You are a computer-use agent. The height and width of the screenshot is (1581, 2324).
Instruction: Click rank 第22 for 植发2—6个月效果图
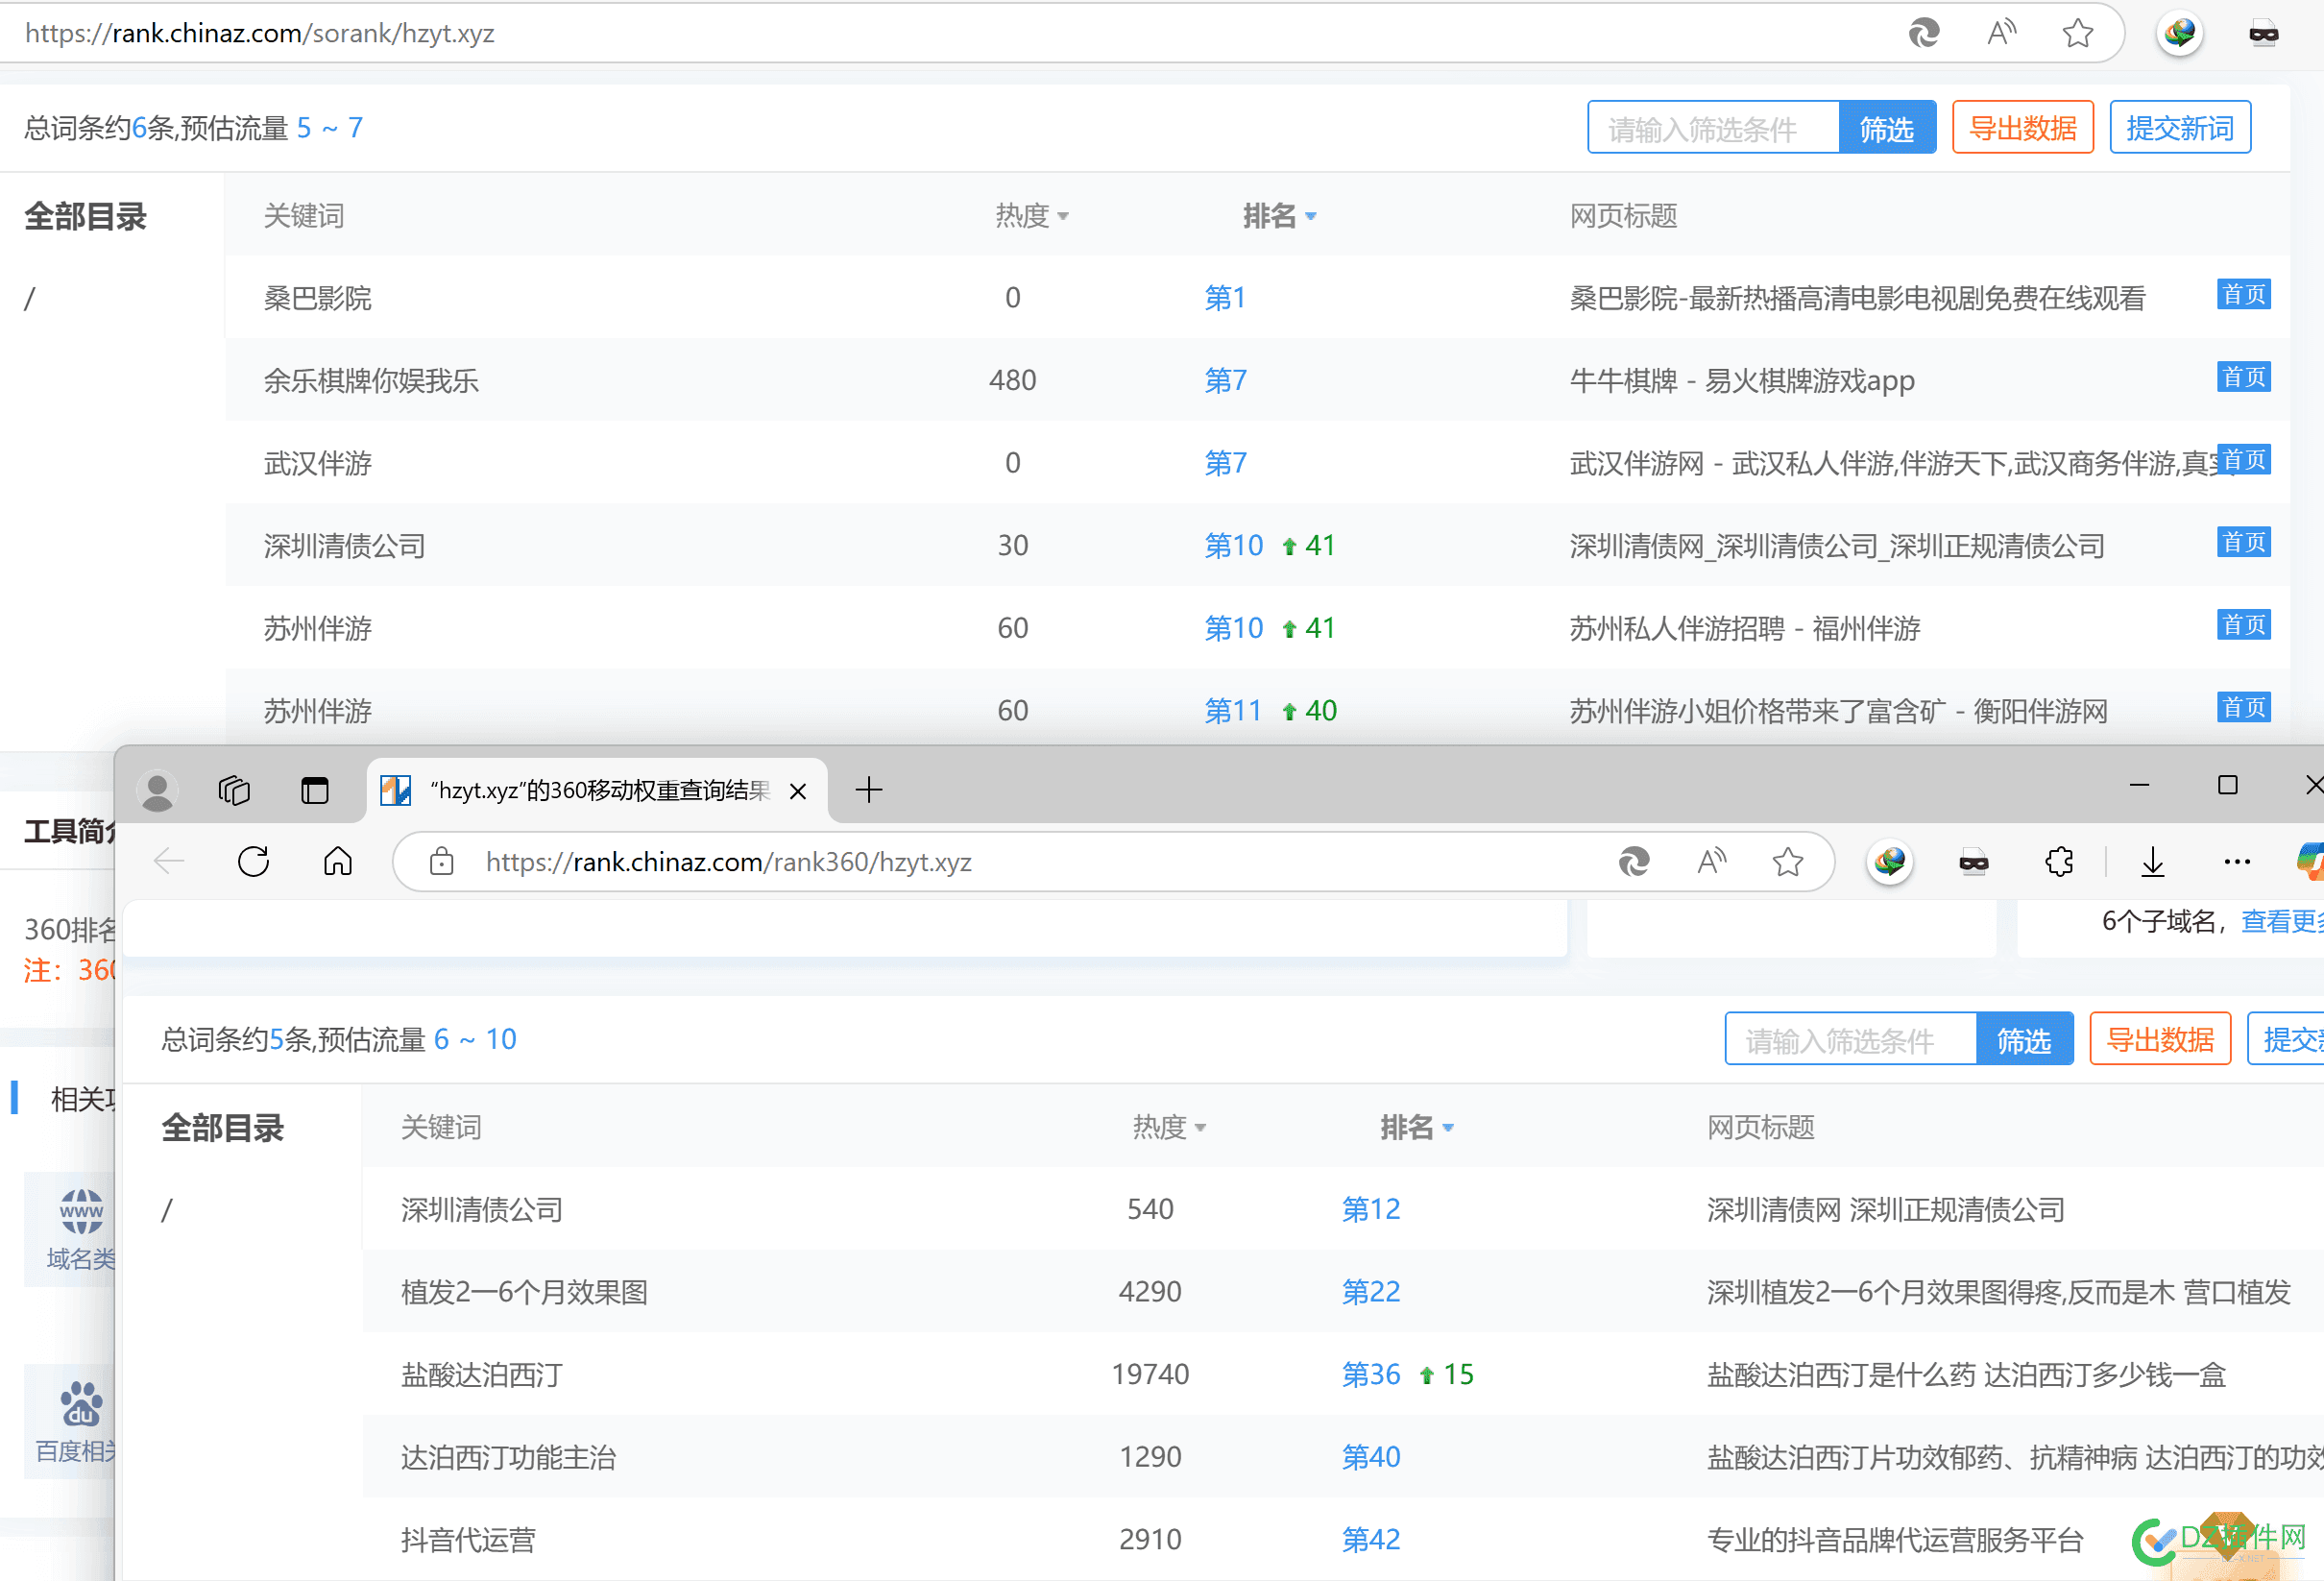(x=1370, y=1292)
